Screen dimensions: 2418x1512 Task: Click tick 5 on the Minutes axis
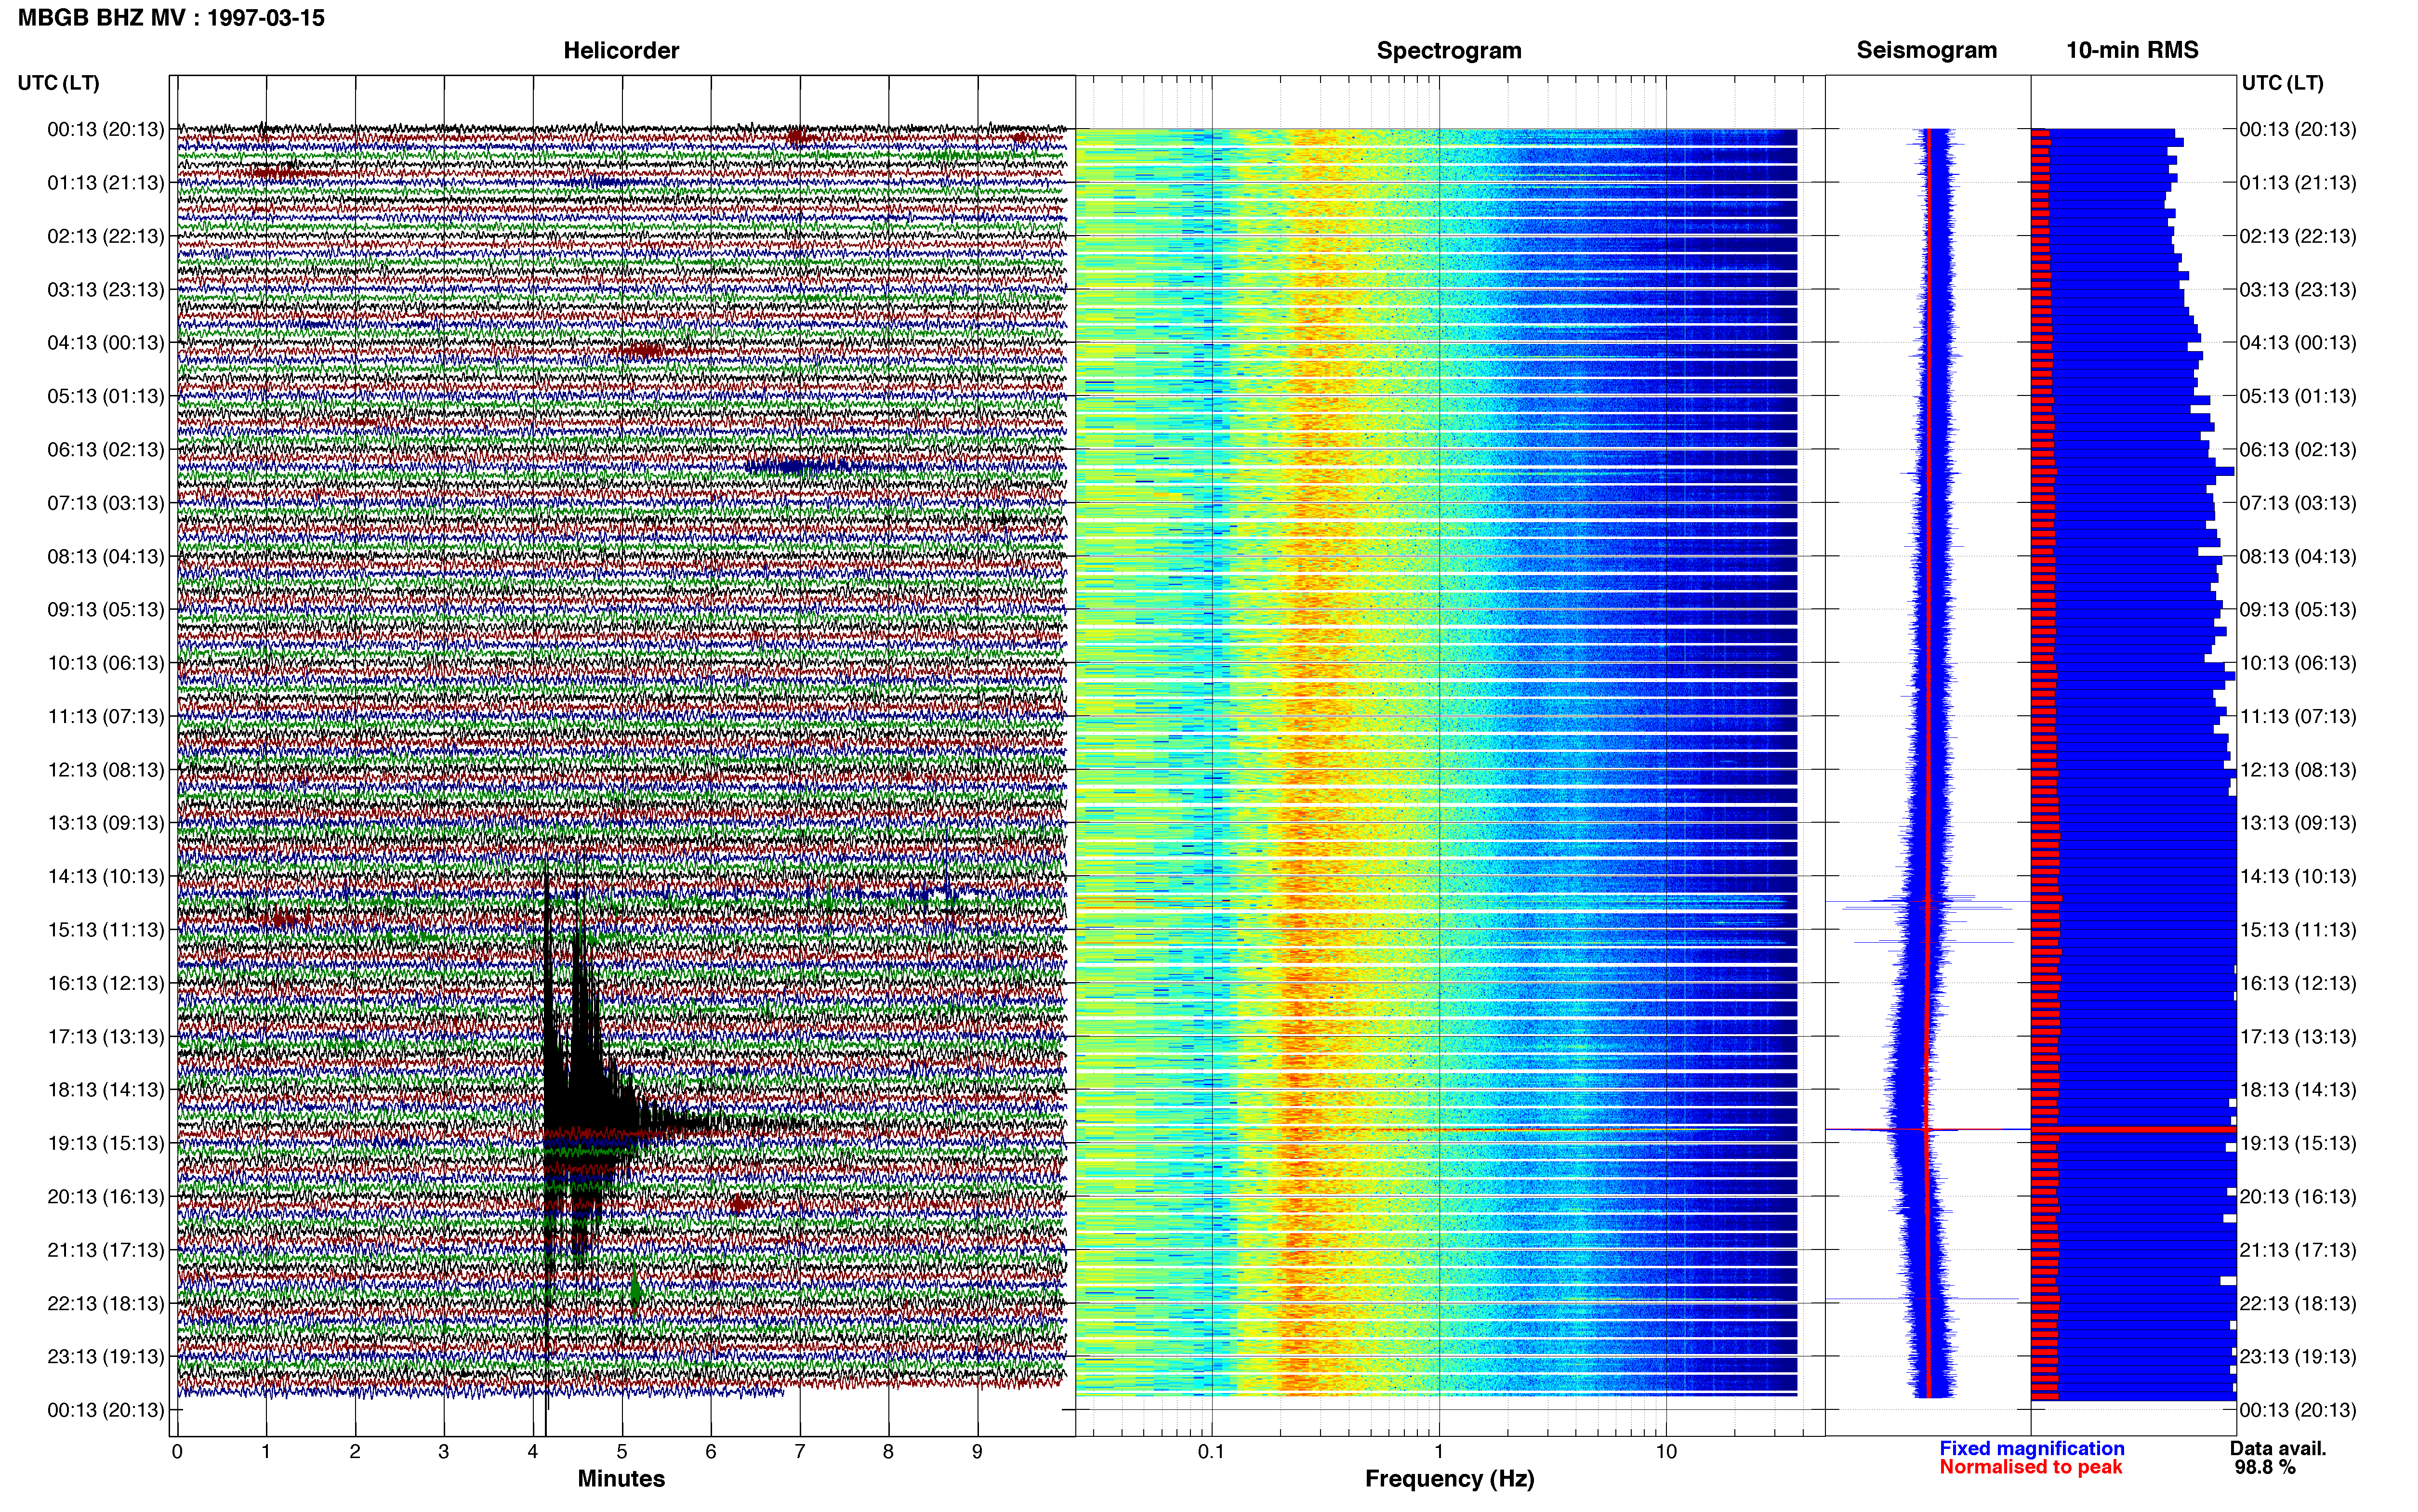click(x=622, y=1452)
